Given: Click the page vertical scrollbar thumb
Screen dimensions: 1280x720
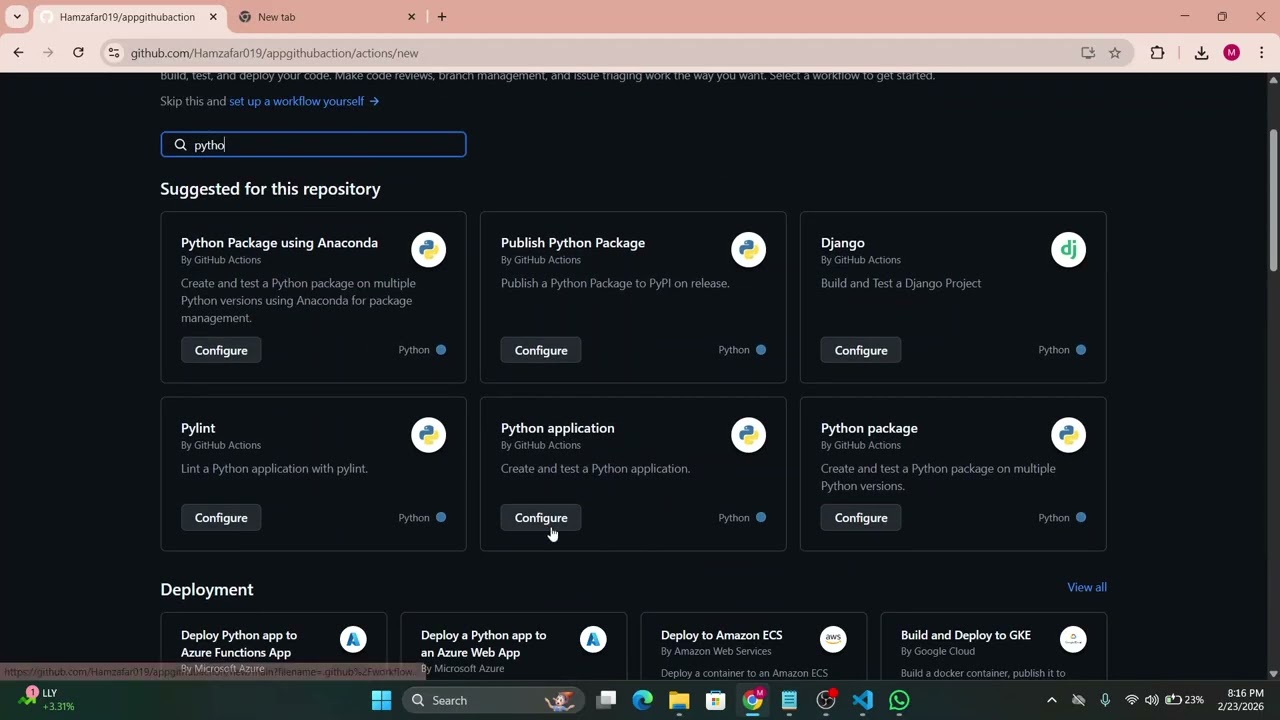Looking at the screenshot, I should [x=1273, y=200].
